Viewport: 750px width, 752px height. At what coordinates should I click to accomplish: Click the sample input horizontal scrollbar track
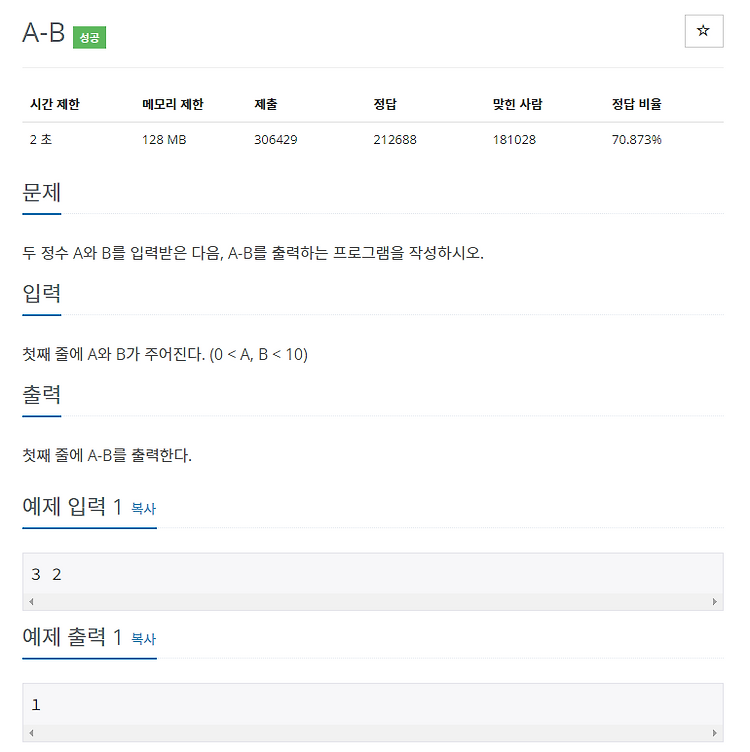click(373, 601)
